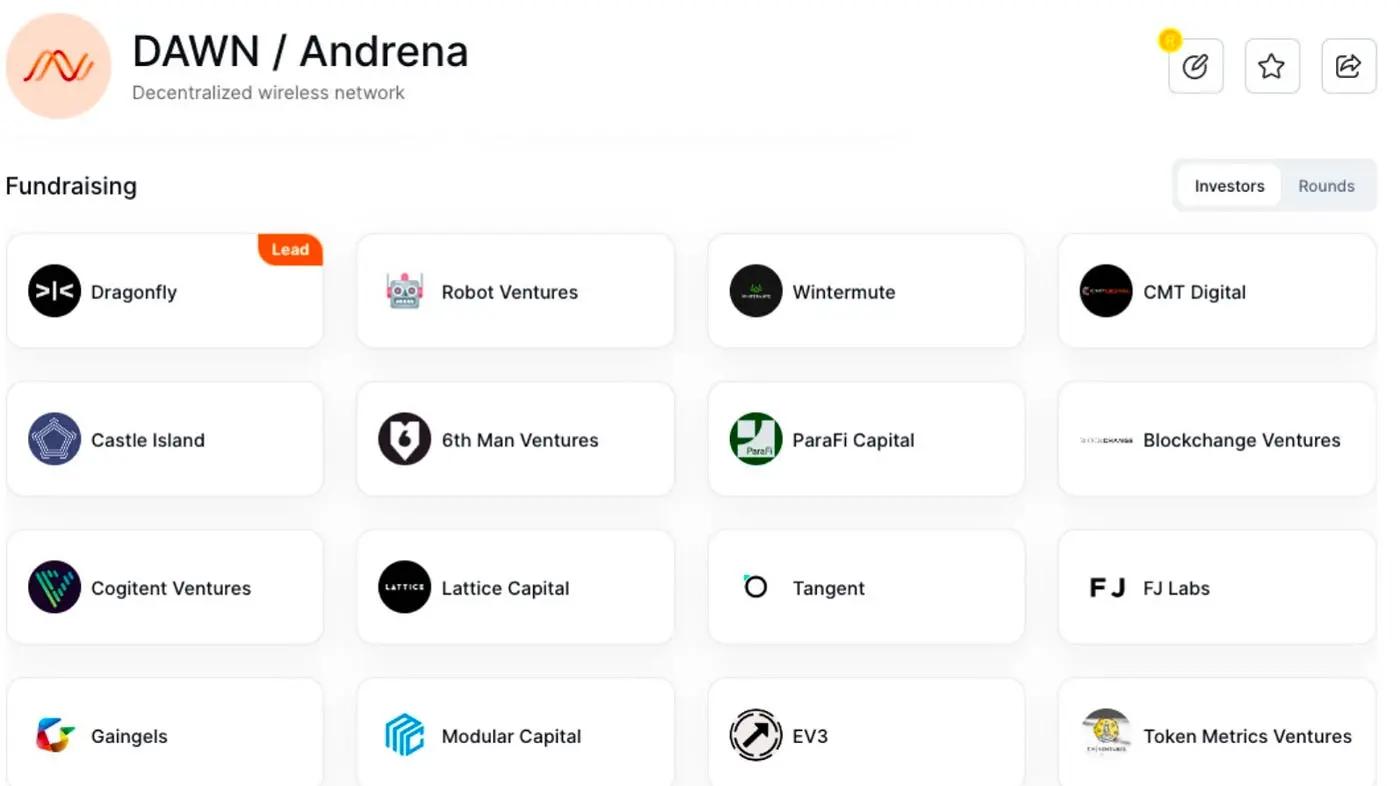This screenshot has width=1400, height=786.
Task: Open the Wintermute investor card
Action: (x=866, y=291)
